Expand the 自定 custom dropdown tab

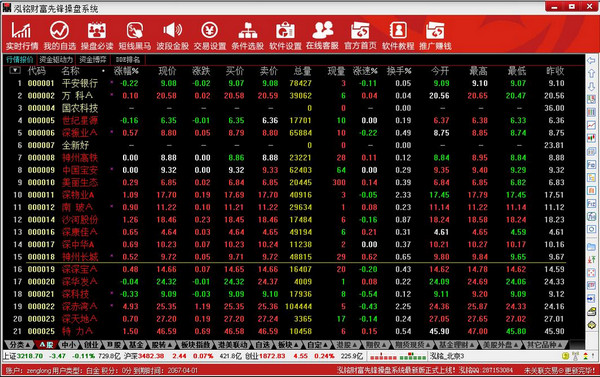[318, 344]
